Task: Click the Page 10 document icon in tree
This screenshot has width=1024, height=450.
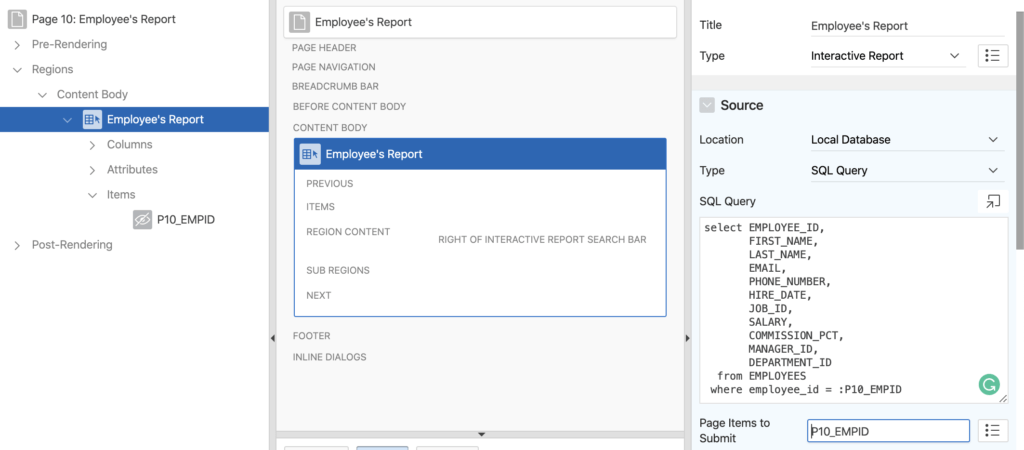Action: pos(17,20)
